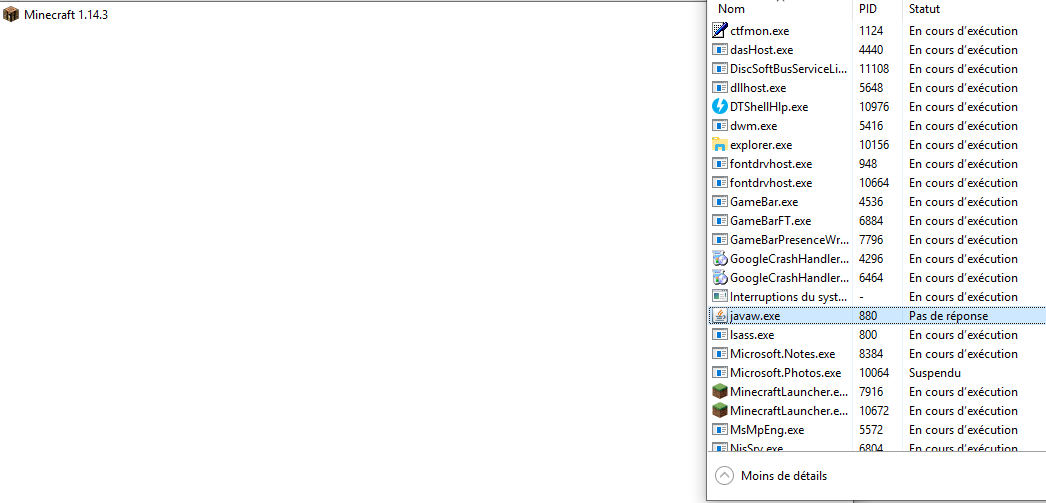Viewport: 1046px width, 503px height.
Task: Click the GameBar.exe process icon
Action: (x=719, y=201)
